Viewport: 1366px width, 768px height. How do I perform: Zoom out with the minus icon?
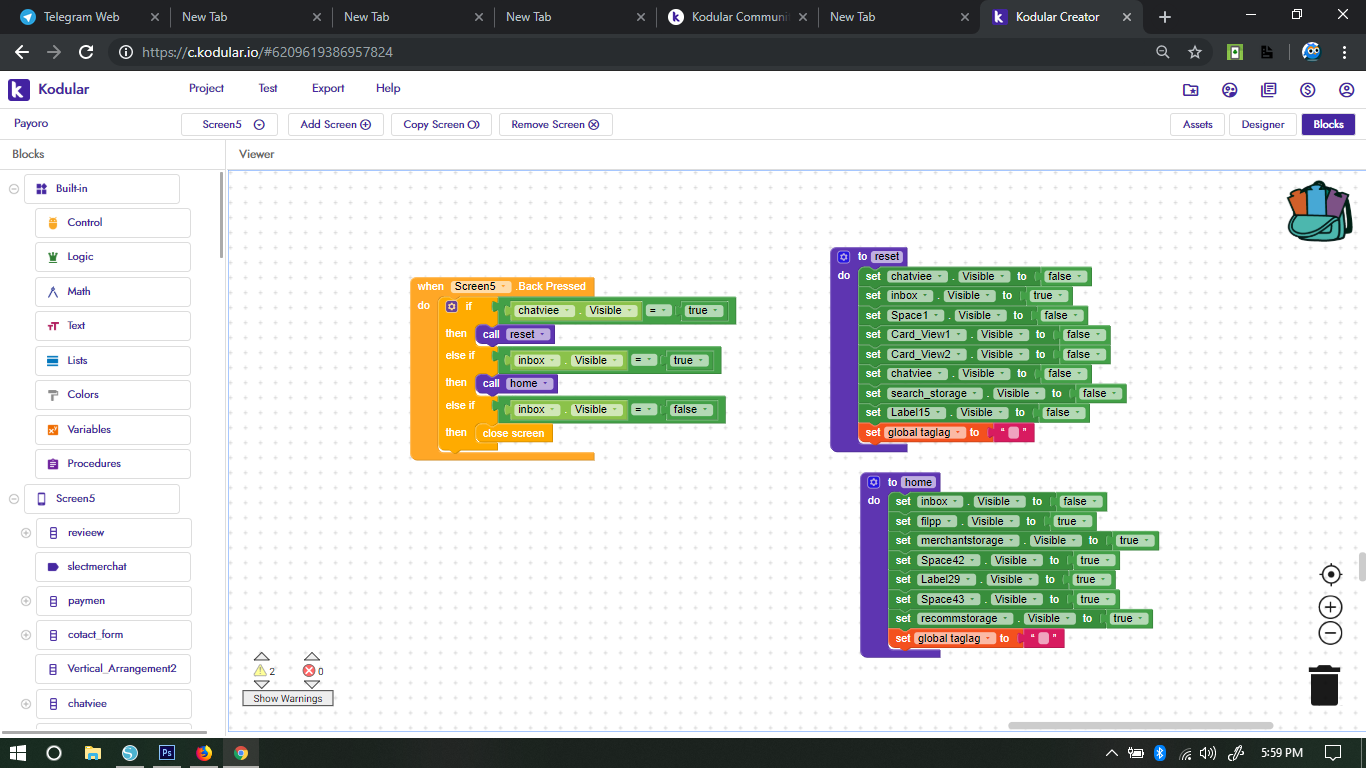click(x=1330, y=633)
